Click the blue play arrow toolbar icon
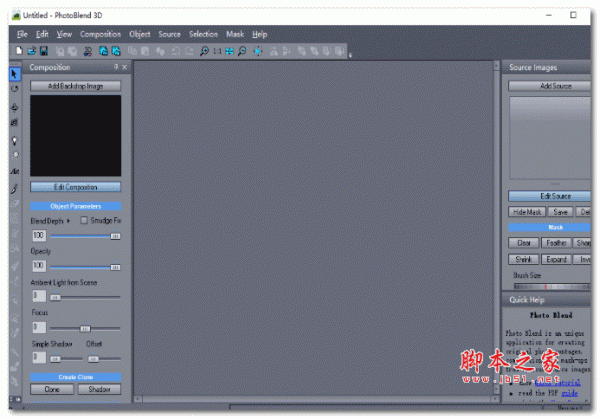Viewport: 600px width, 419px height. pyautogui.click(x=258, y=51)
